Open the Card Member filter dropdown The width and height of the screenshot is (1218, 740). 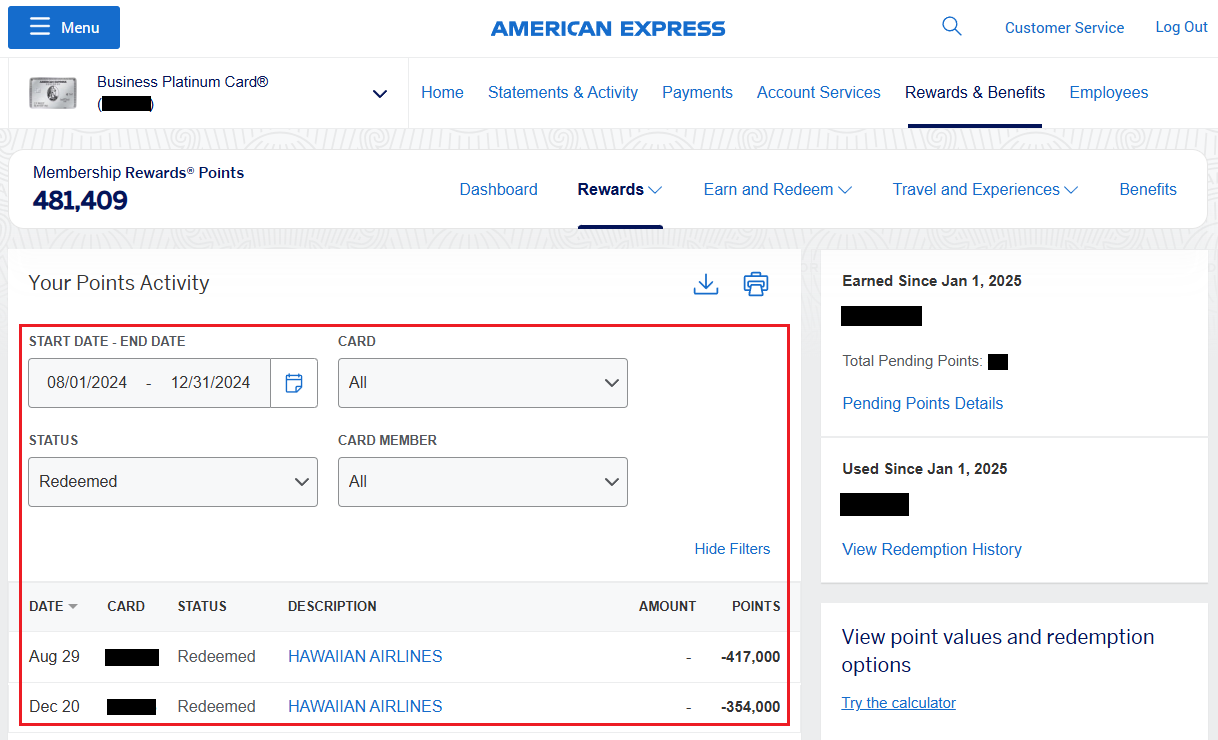pyautogui.click(x=483, y=482)
